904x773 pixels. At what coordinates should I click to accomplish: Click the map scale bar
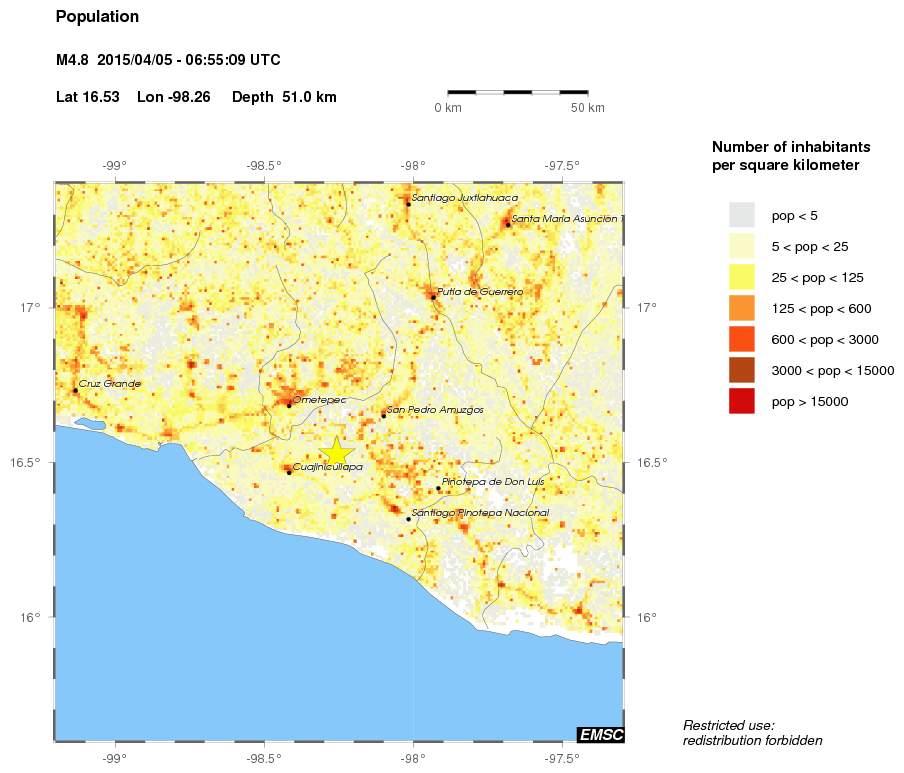pyautogui.click(x=518, y=92)
